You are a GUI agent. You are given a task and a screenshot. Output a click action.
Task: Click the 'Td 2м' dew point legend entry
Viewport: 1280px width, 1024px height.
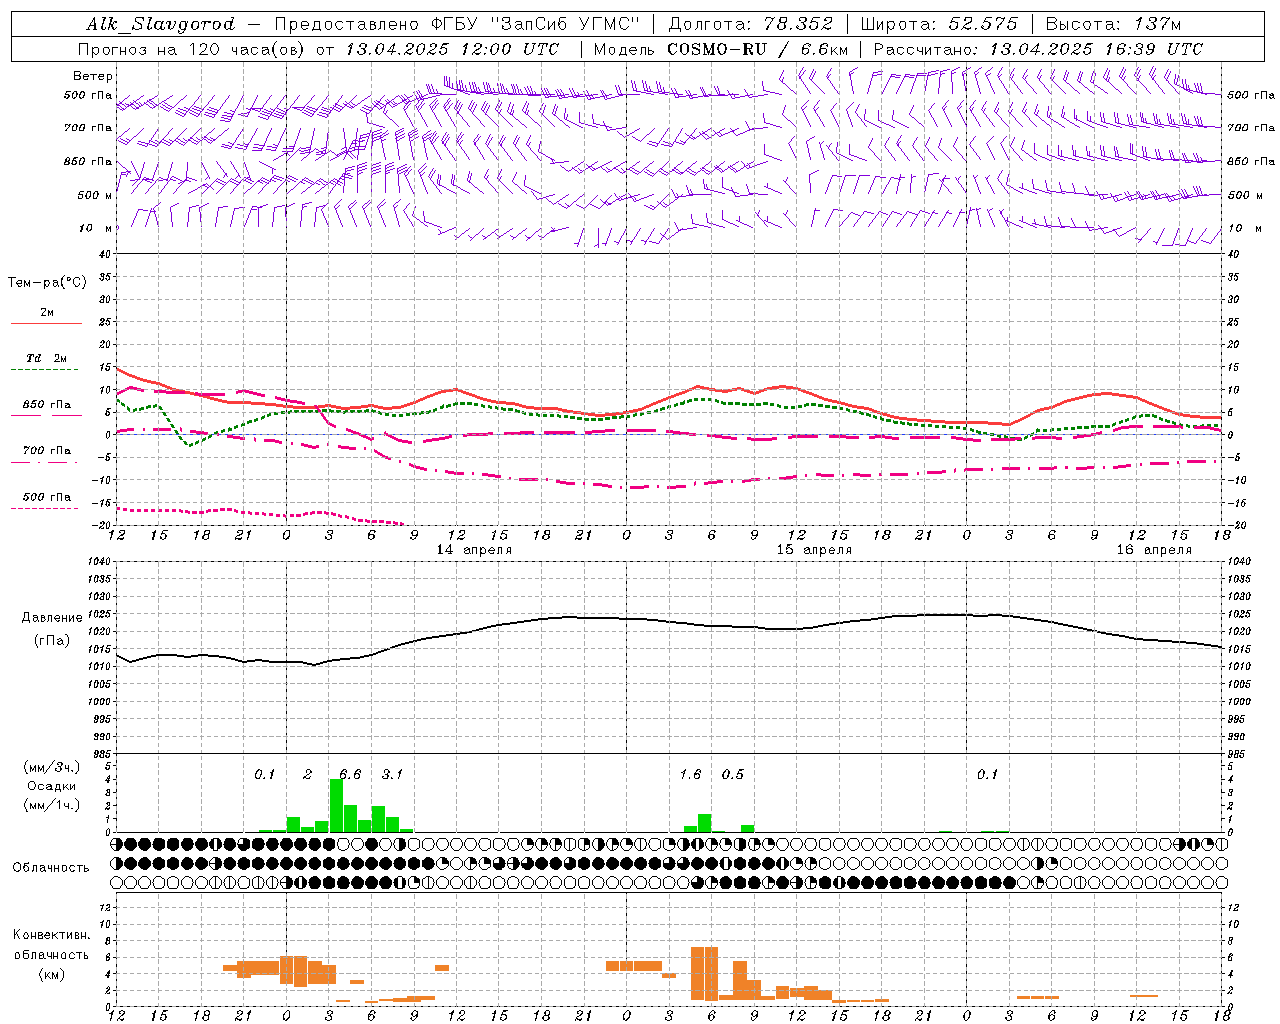[46, 358]
